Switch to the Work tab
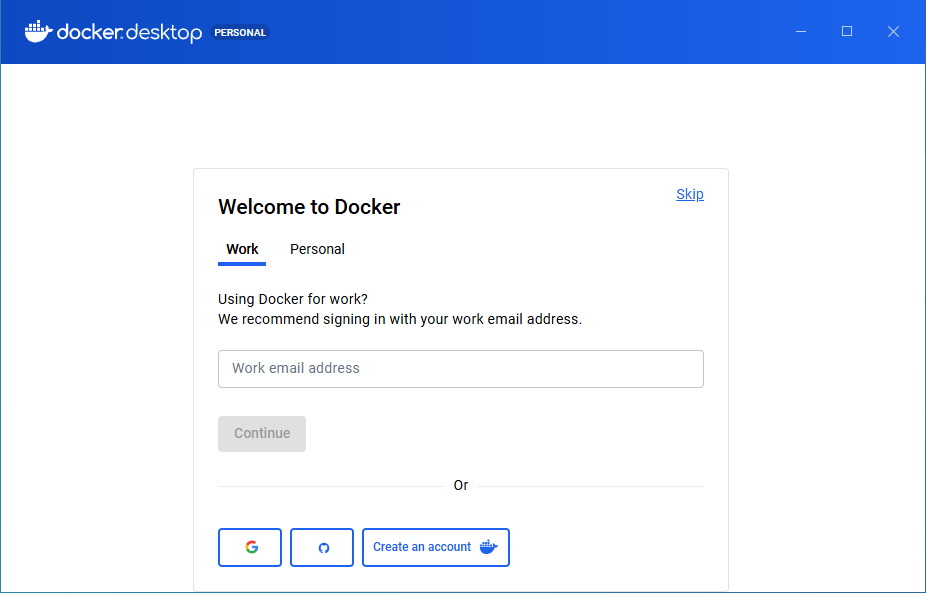This screenshot has width=926, height=593. click(x=242, y=249)
